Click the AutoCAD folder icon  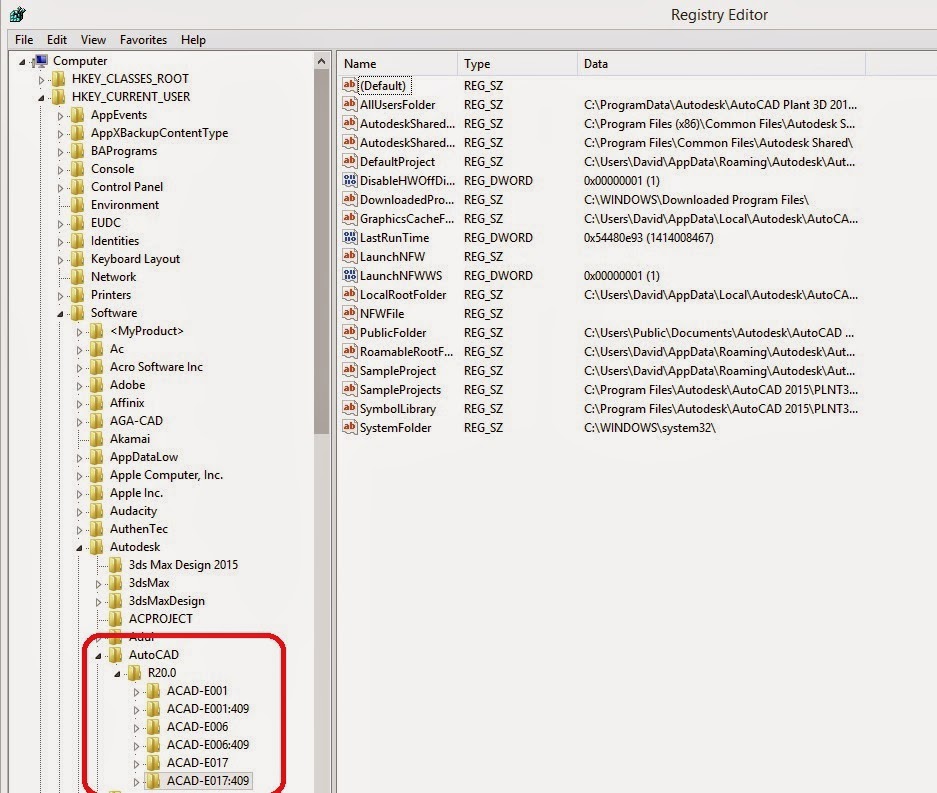[x=115, y=654]
